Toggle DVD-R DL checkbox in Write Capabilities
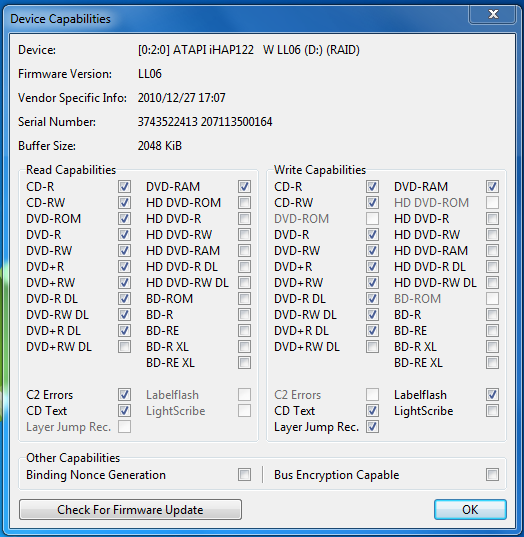Image resolution: width=524 pixels, height=537 pixels. (372, 299)
